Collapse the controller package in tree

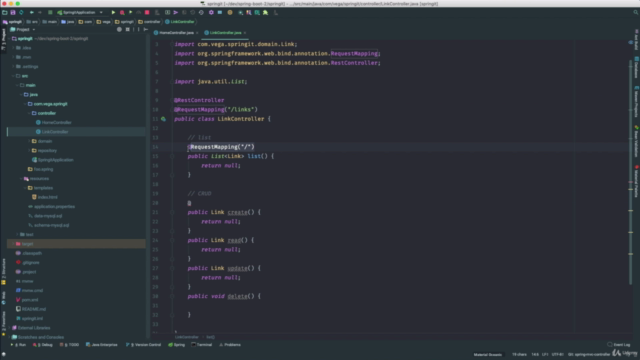point(29,113)
